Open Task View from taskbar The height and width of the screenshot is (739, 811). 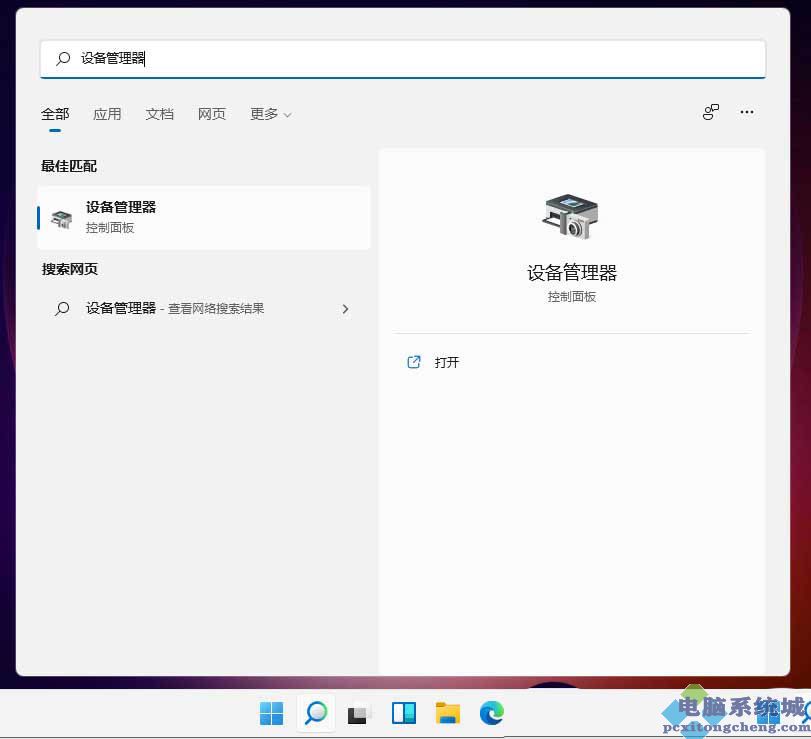(357, 714)
